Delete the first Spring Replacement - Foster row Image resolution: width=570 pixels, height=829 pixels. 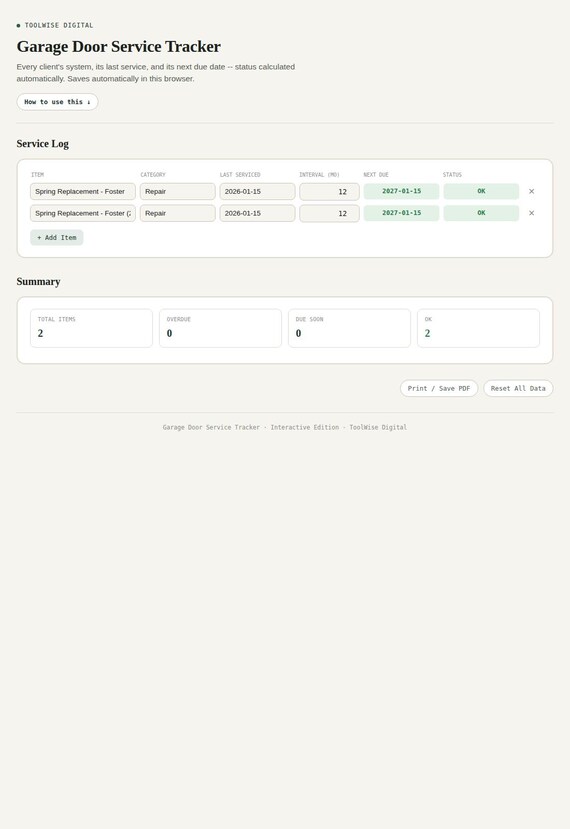pyautogui.click(x=531, y=191)
